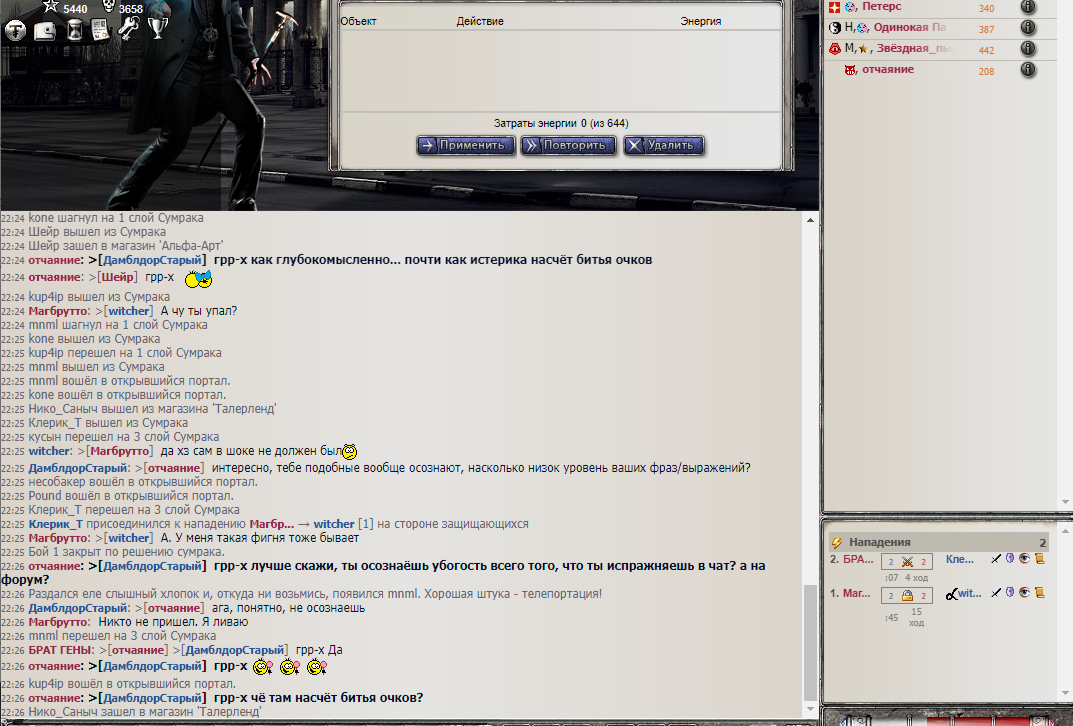Click player list scrollbar down arrow
Viewport: 1073px width, 726px height.
pos(1065,502)
